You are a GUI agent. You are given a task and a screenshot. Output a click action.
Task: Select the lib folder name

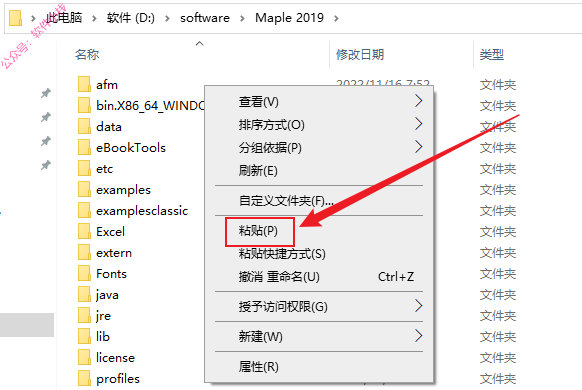click(x=103, y=337)
